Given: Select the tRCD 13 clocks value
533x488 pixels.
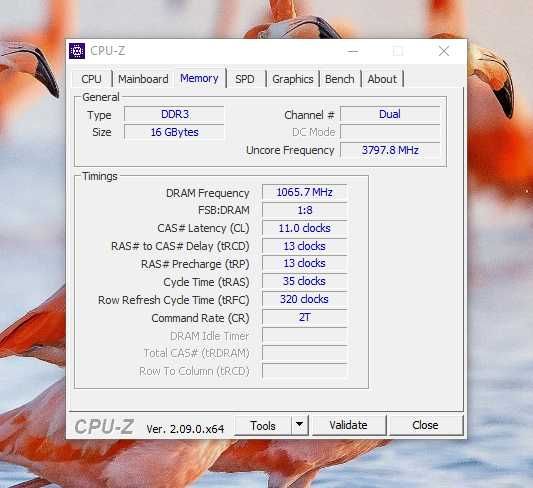Looking at the screenshot, I should (305, 246).
